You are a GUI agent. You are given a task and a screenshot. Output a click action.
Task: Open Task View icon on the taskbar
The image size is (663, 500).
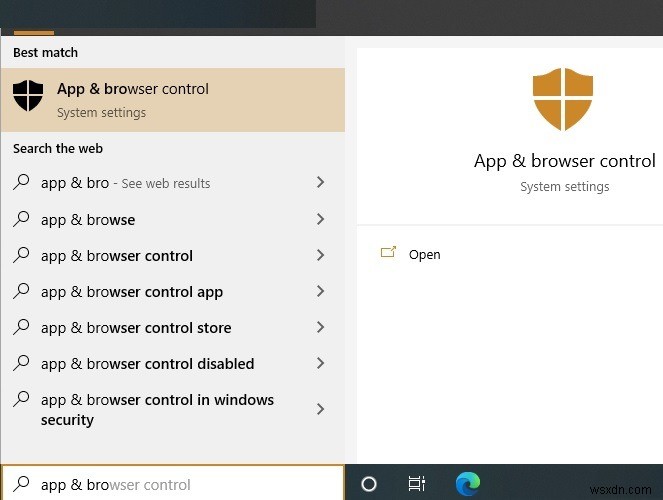coord(416,484)
